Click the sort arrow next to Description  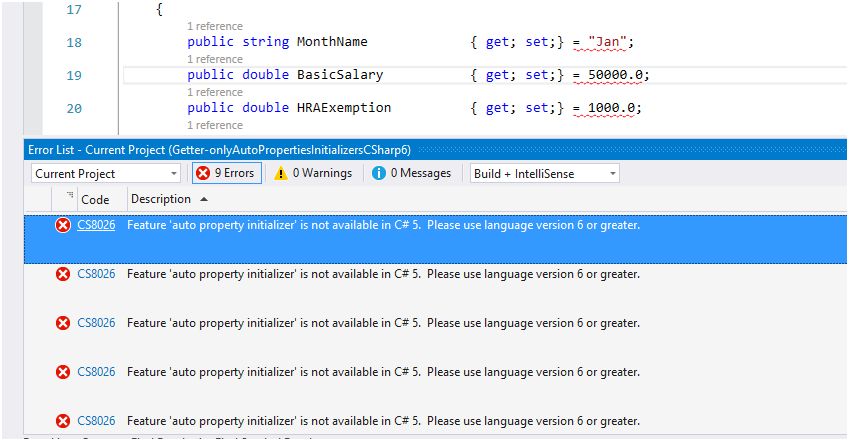(x=204, y=199)
